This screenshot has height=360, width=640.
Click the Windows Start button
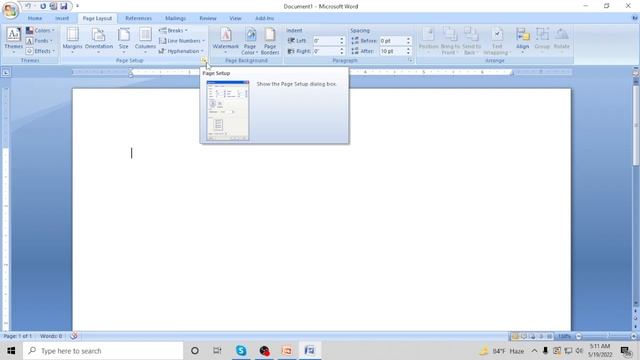pos(11,351)
